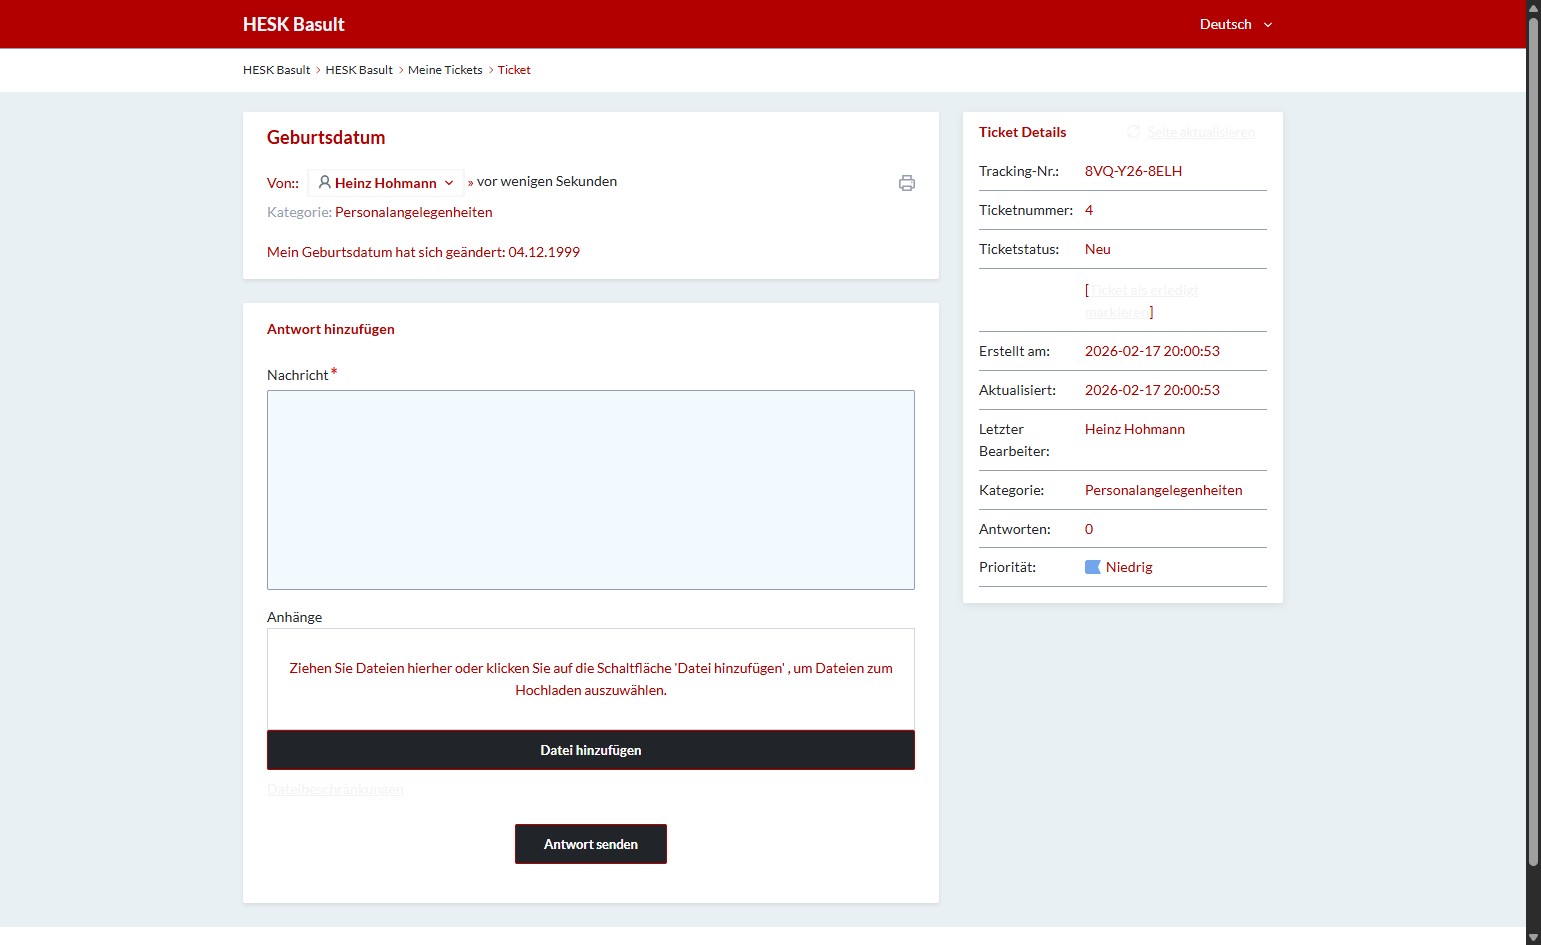This screenshot has height=945, width=1541.
Task: Go to Meine Tickets in breadcrumb
Action: click(445, 70)
